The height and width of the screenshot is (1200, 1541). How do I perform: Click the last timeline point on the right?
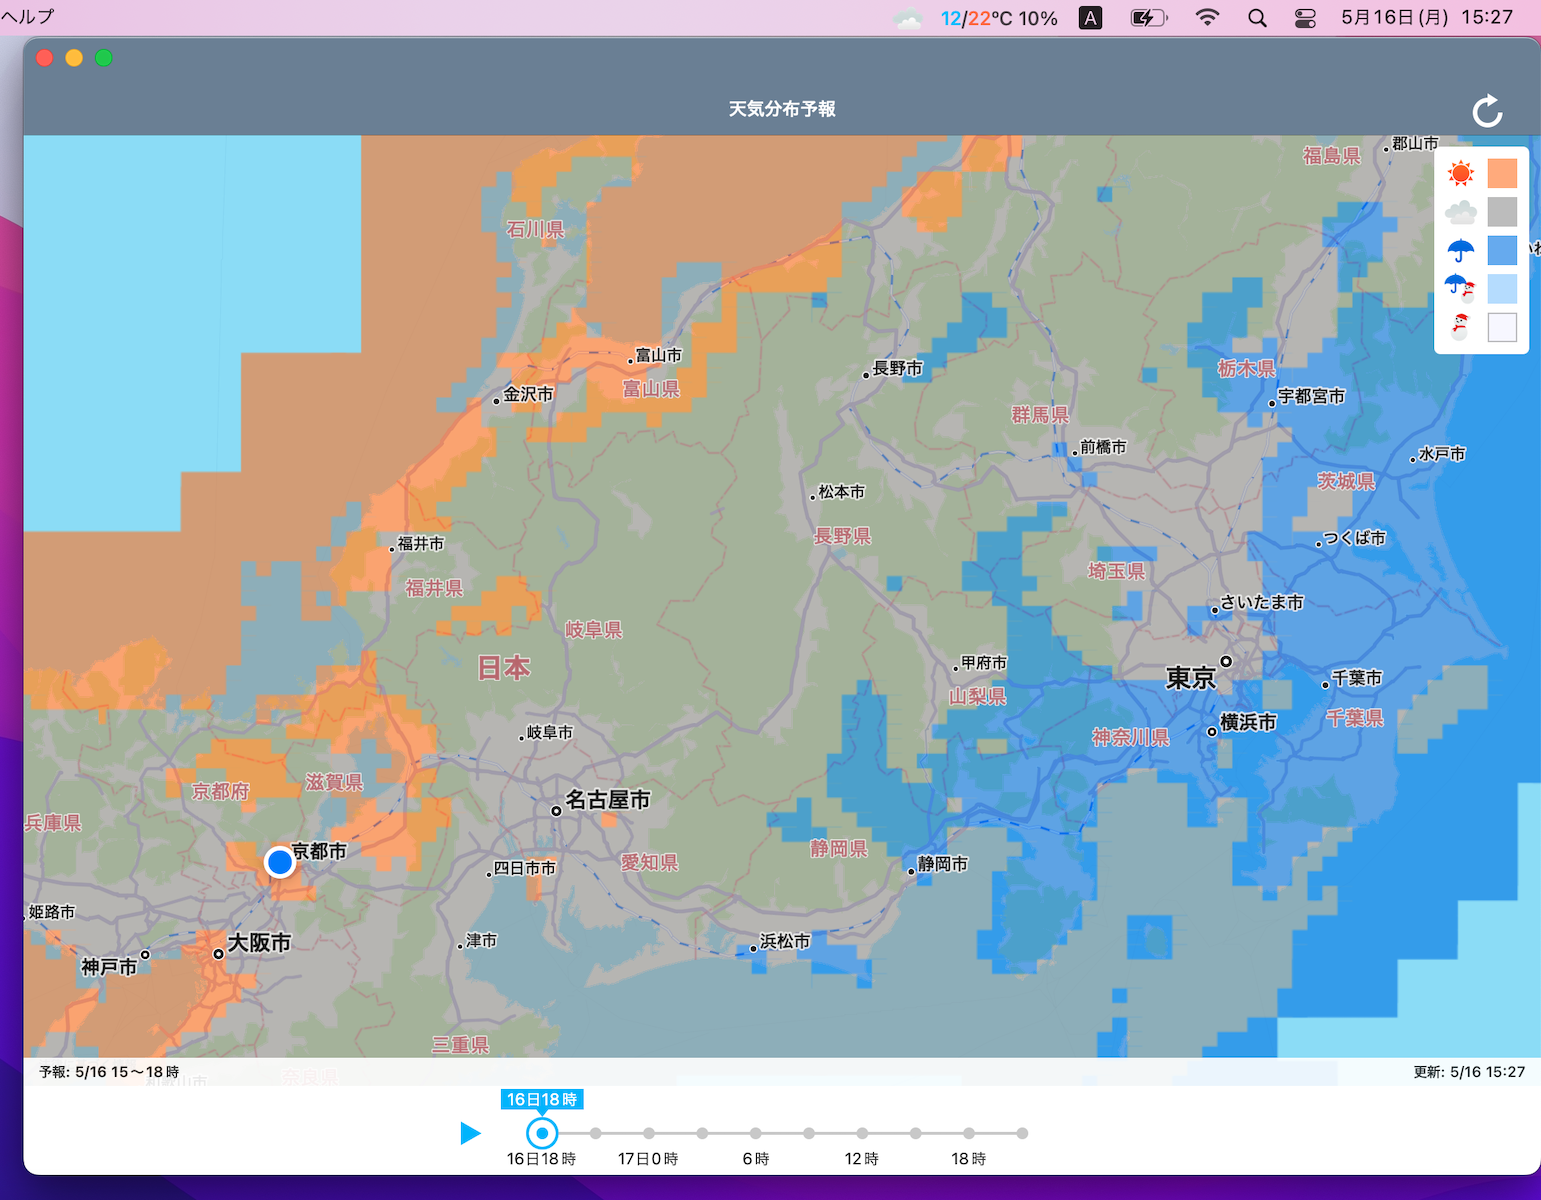1022,1133
